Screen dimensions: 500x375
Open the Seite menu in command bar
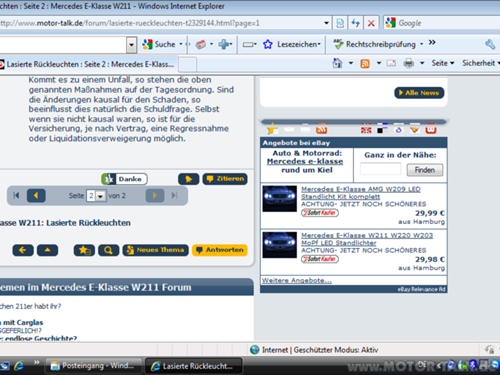tap(443, 63)
